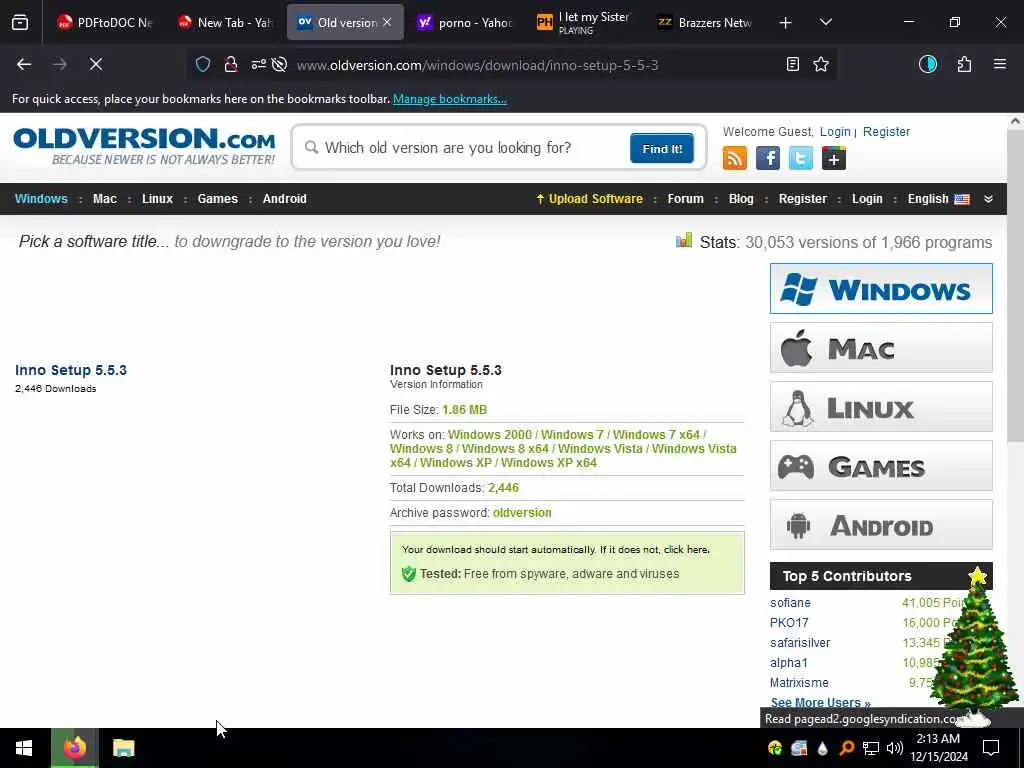Click the orange magnifier tray icon

tap(846, 748)
